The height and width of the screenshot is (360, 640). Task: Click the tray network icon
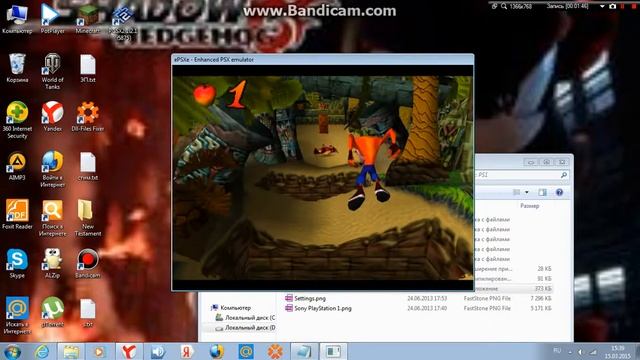[x=593, y=352]
